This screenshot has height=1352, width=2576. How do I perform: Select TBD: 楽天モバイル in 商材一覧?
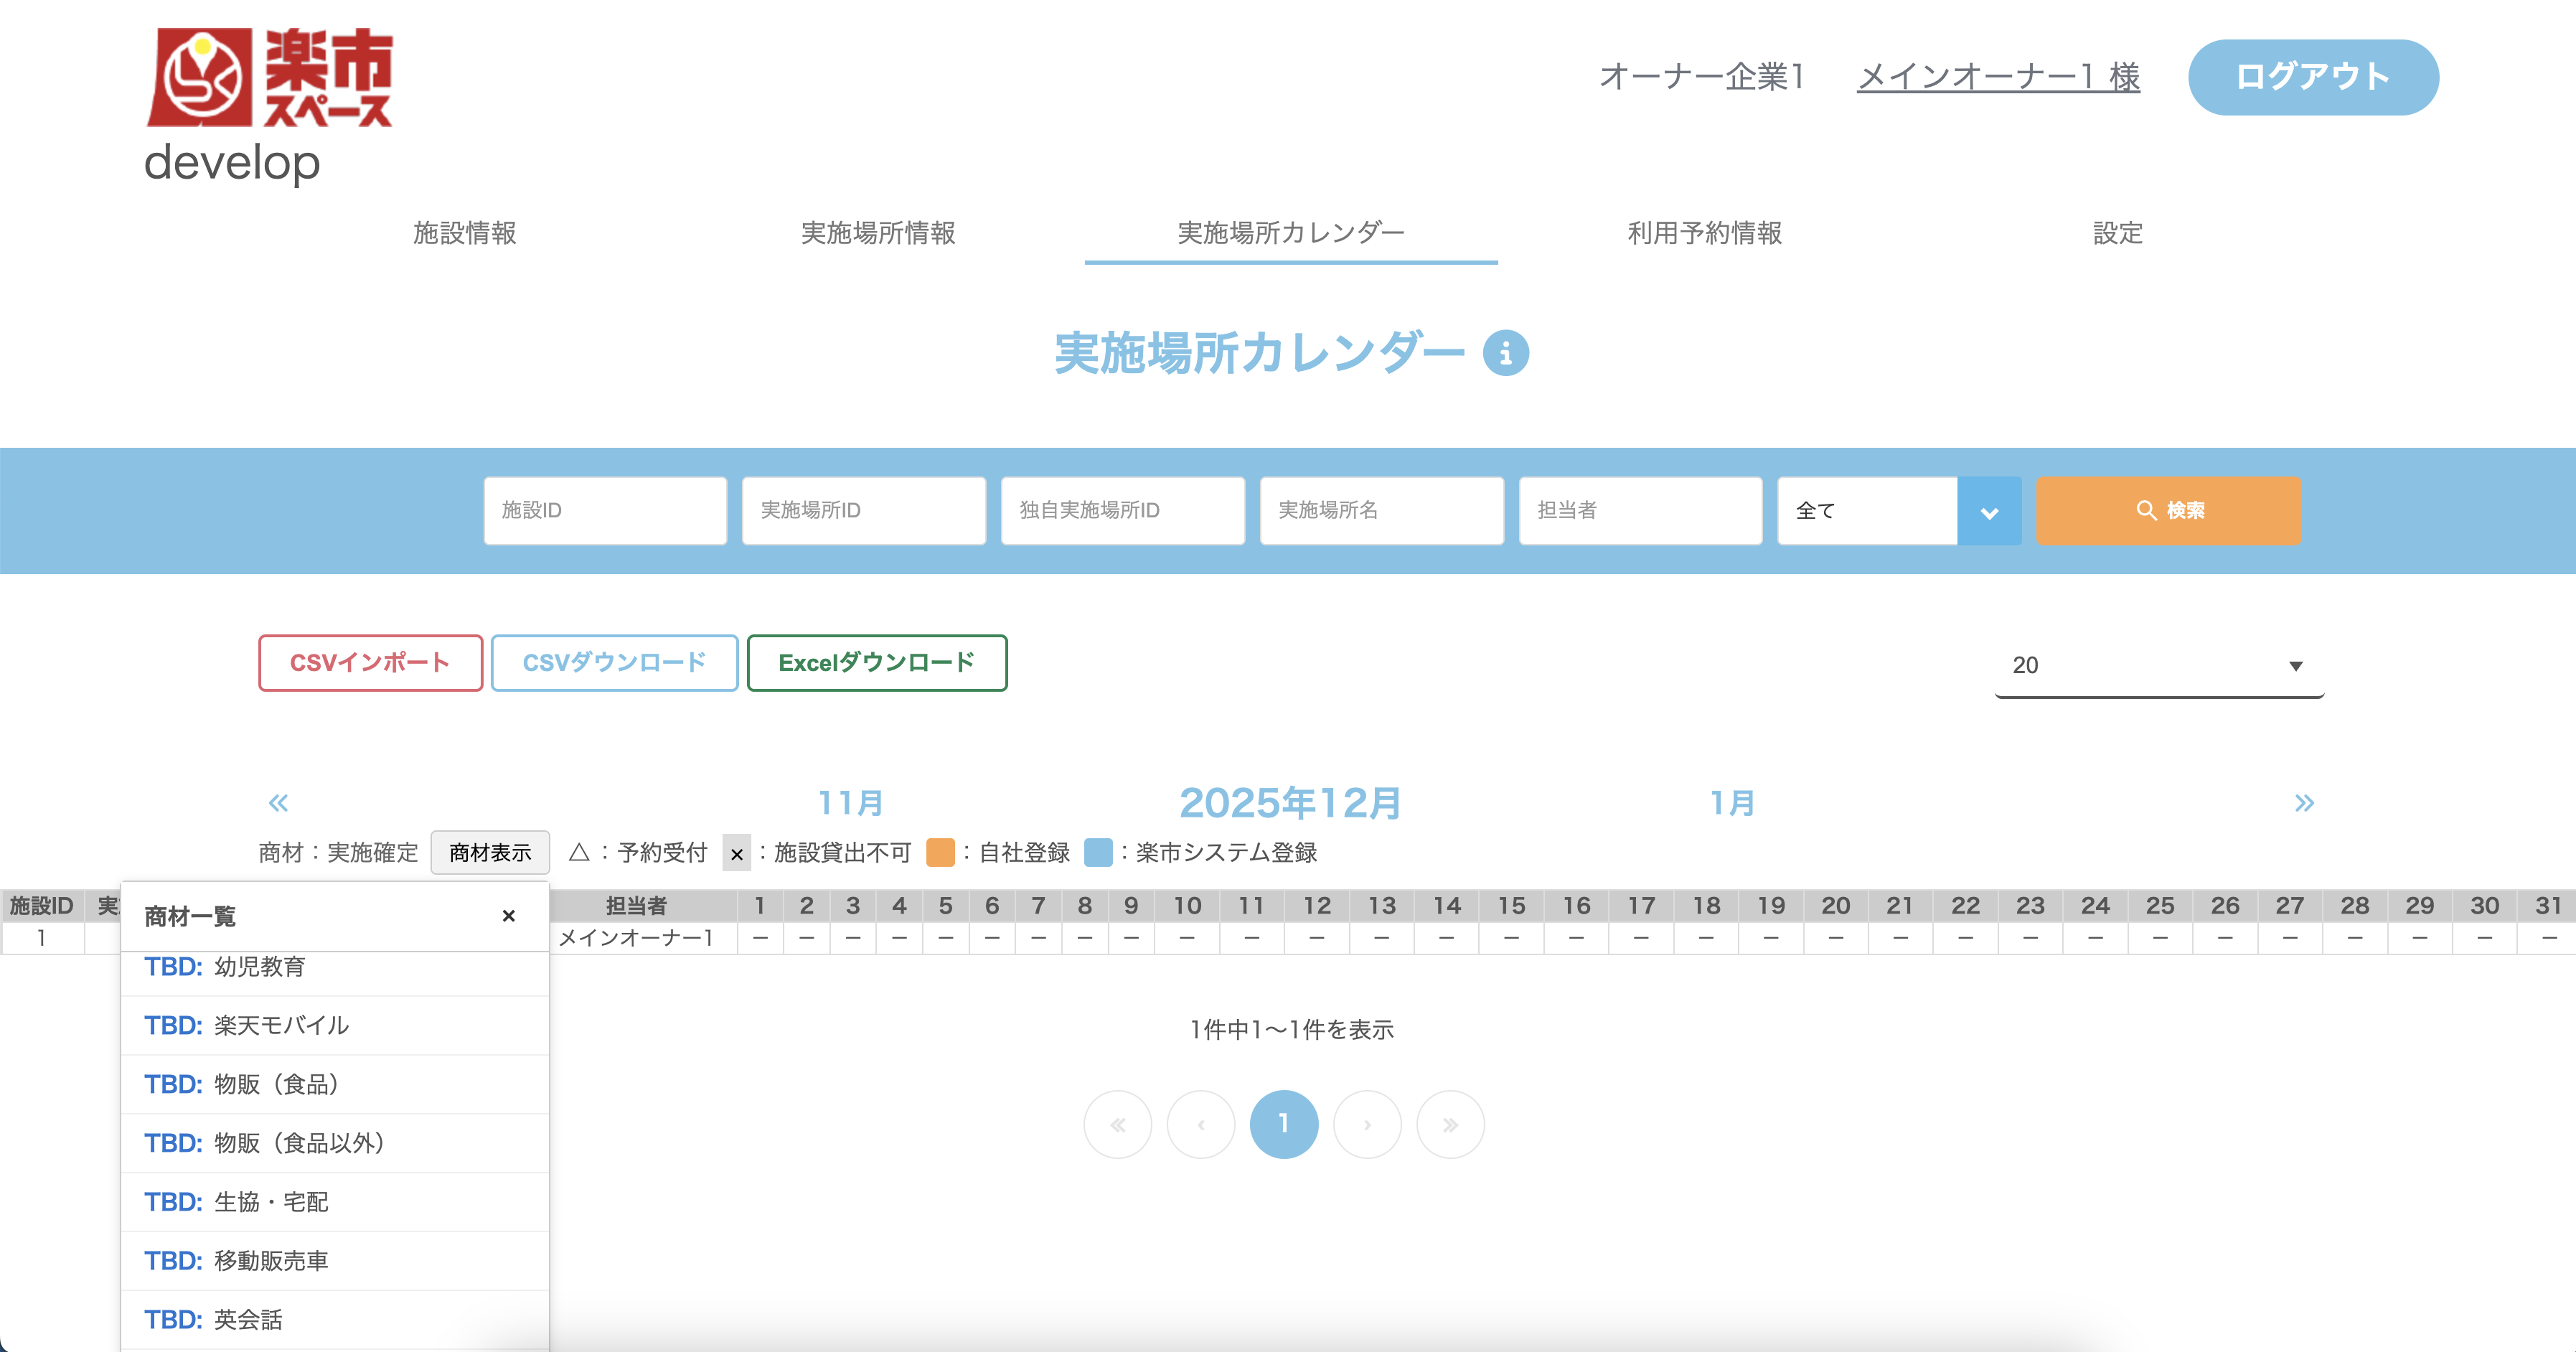point(280,1025)
